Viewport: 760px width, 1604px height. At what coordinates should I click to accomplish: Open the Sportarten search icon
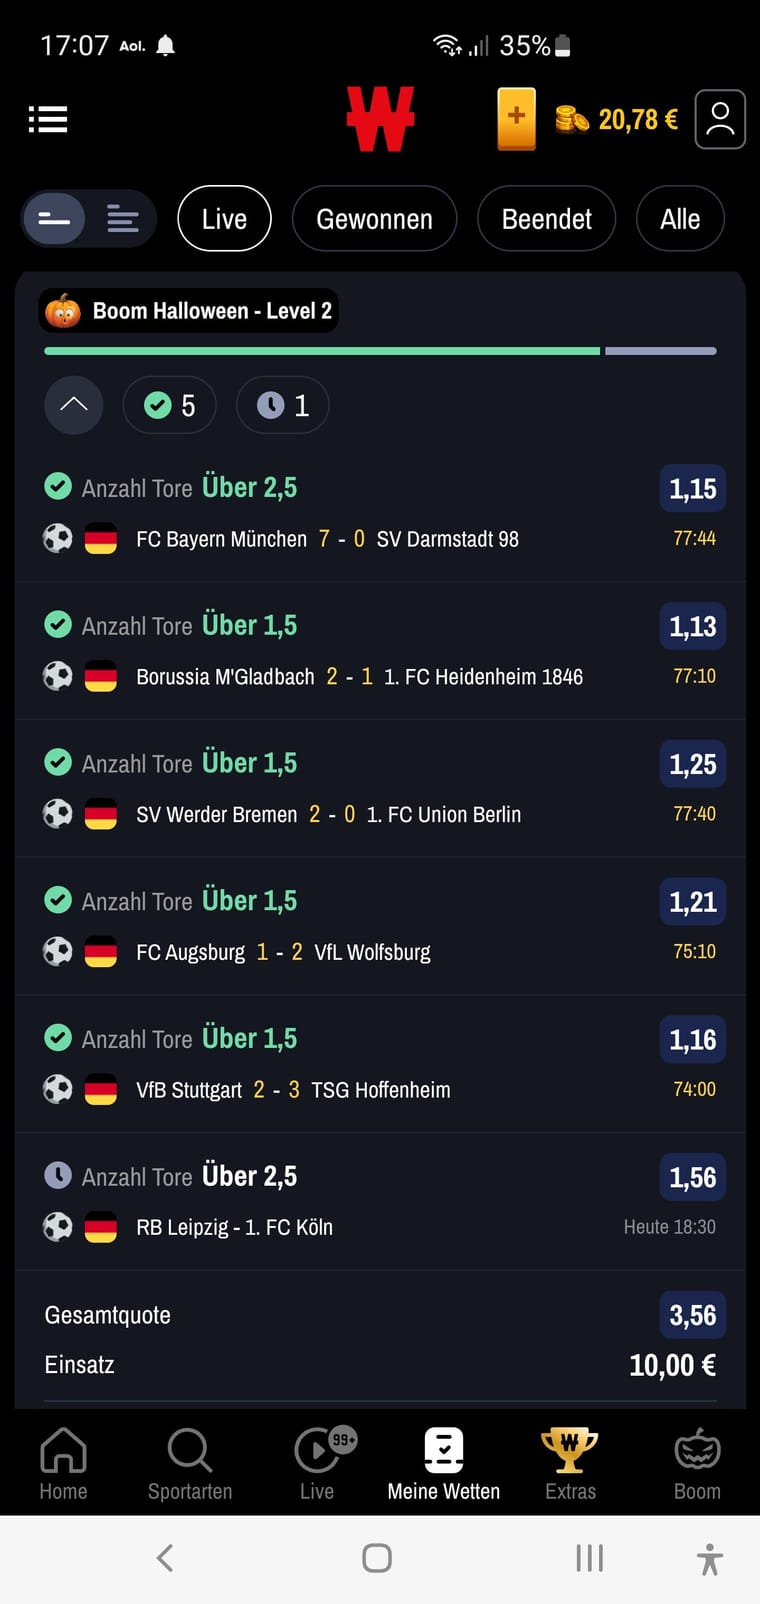click(x=189, y=1450)
